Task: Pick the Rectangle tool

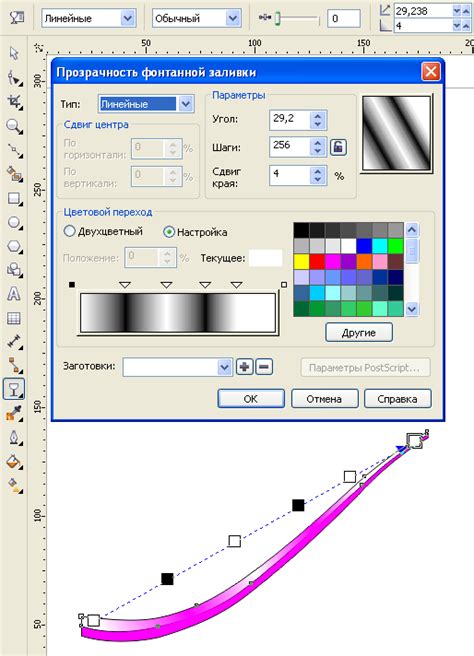Action: [14, 198]
